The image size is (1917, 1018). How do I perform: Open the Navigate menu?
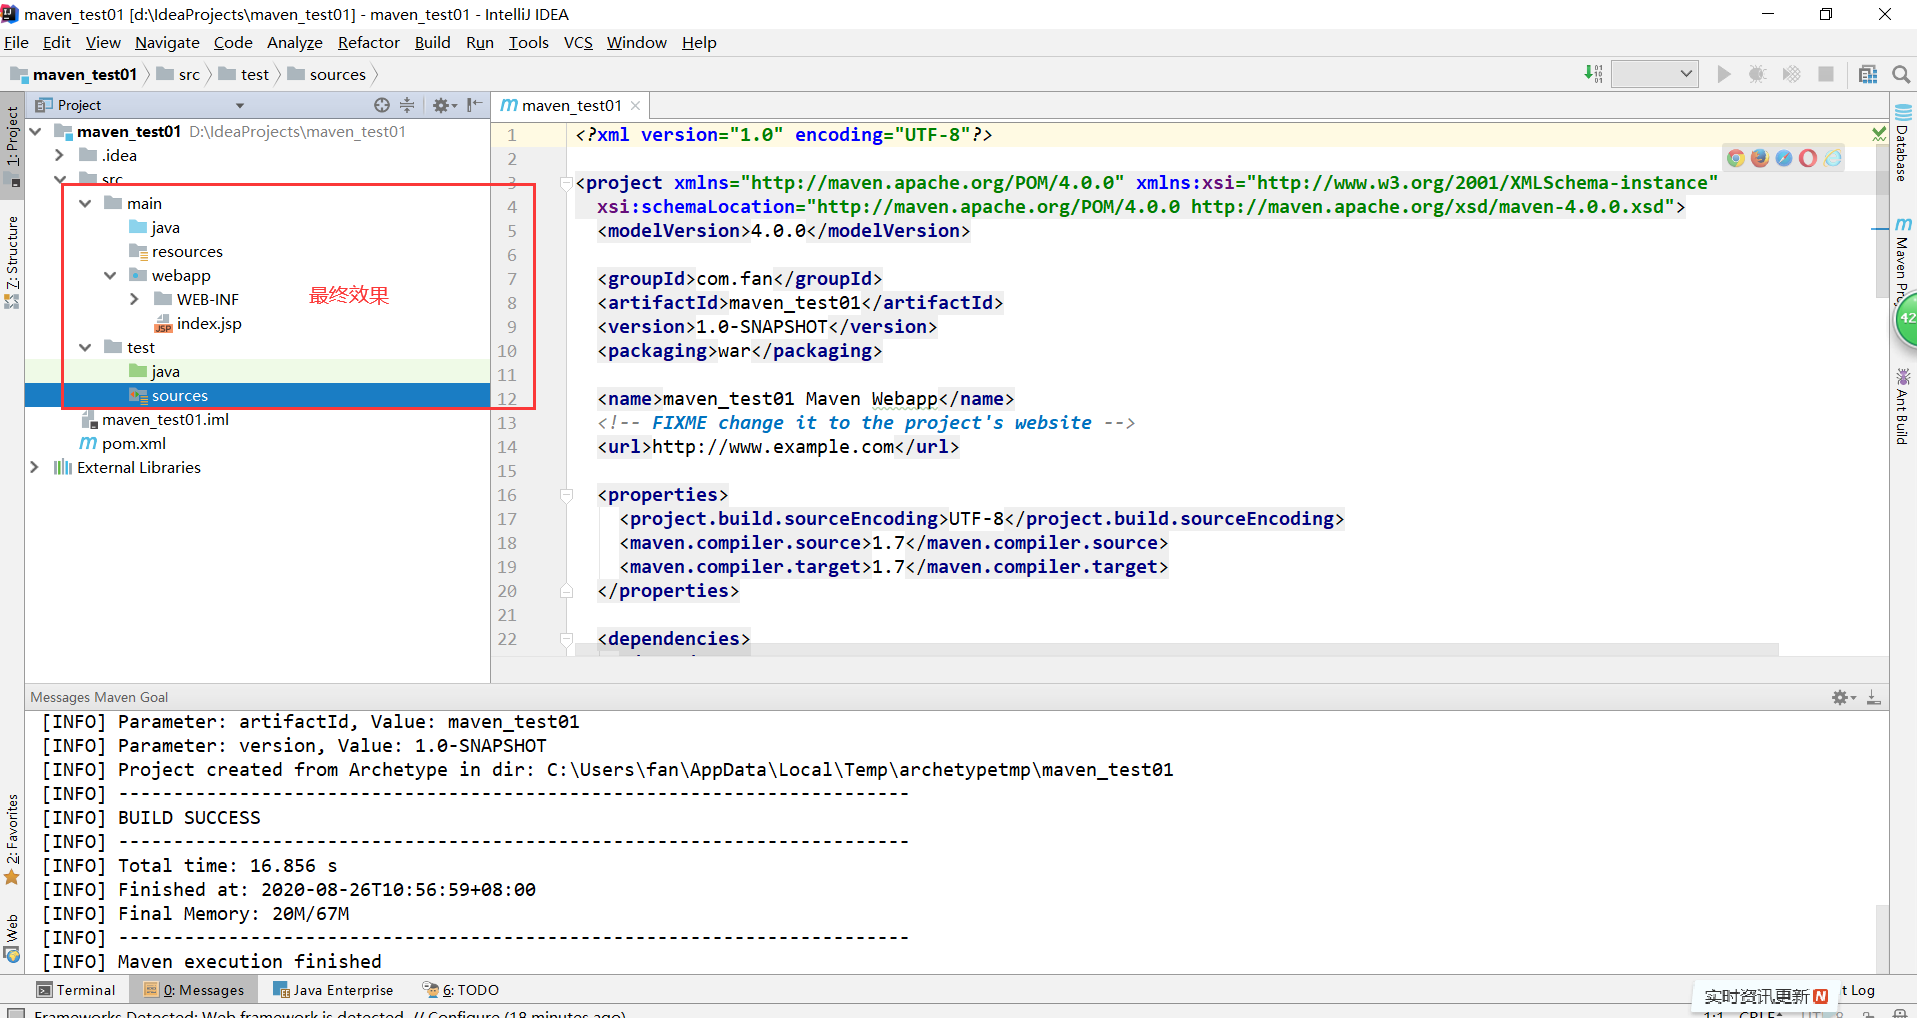167,42
